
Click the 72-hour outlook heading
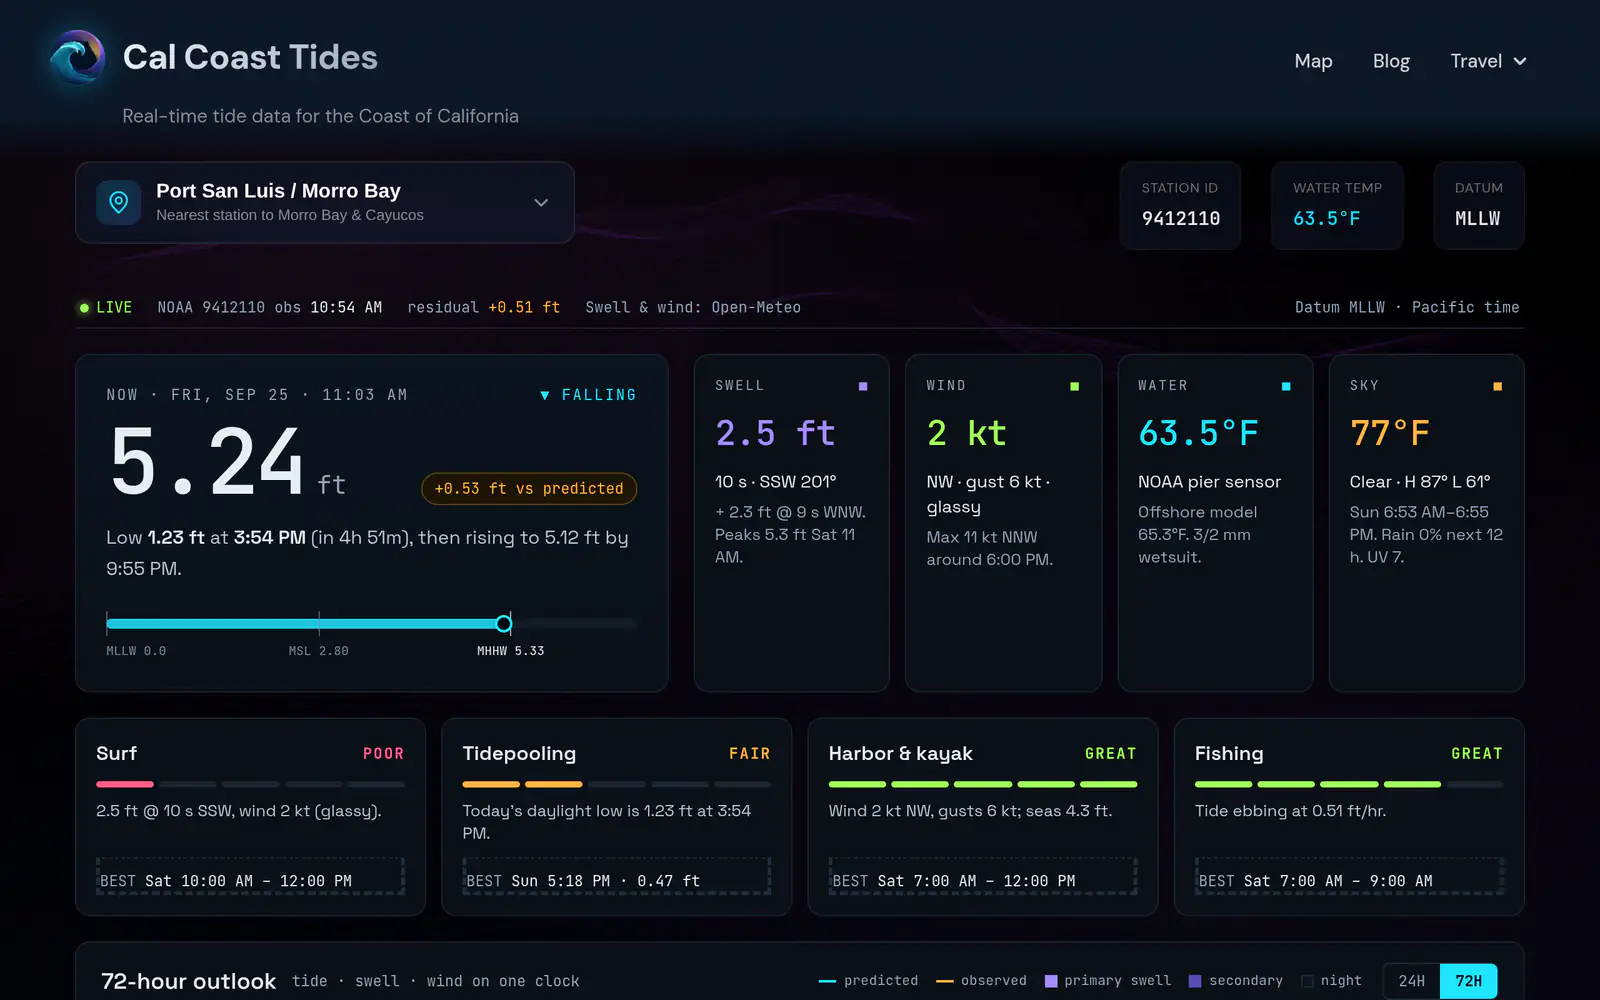pos(189,981)
